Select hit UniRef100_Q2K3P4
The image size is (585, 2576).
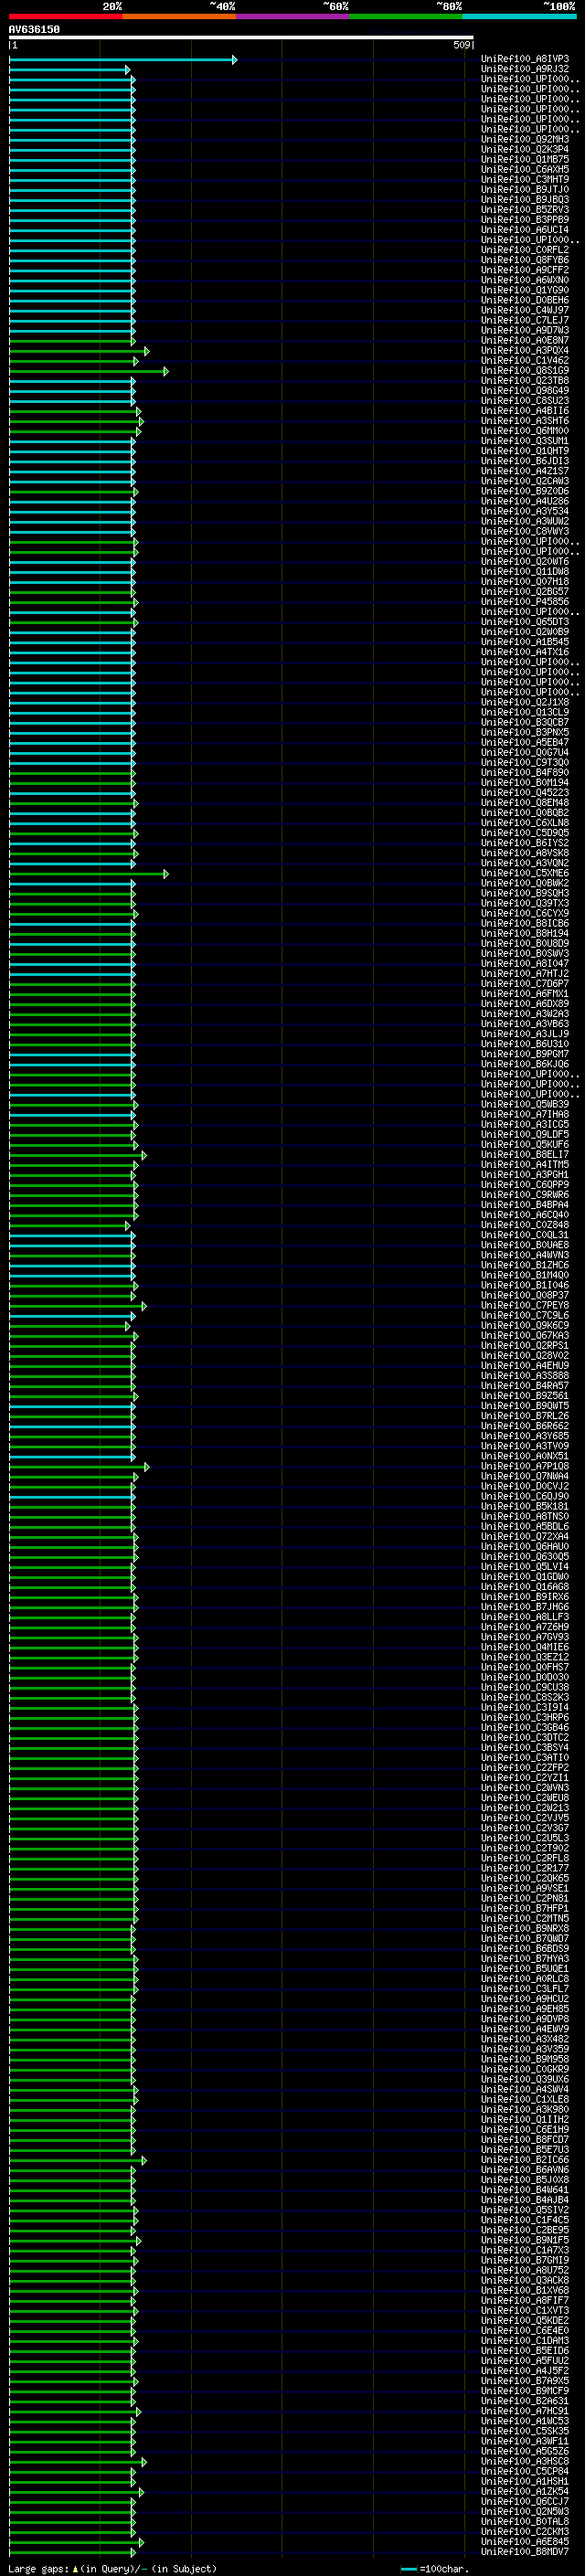(x=525, y=149)
